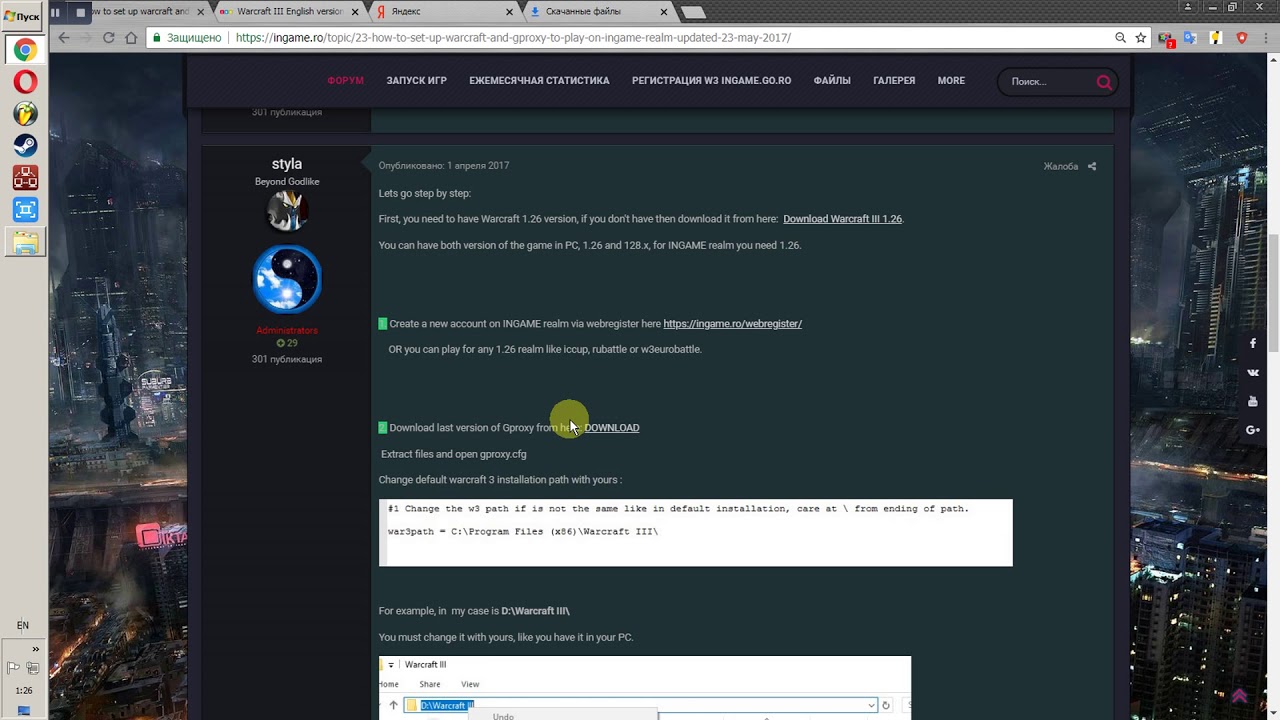The width and height of the screenshot is (1280, 720).
Task: Open the yellow-black extension icon
Action: pyautogui.click(x=1216, y=38)
